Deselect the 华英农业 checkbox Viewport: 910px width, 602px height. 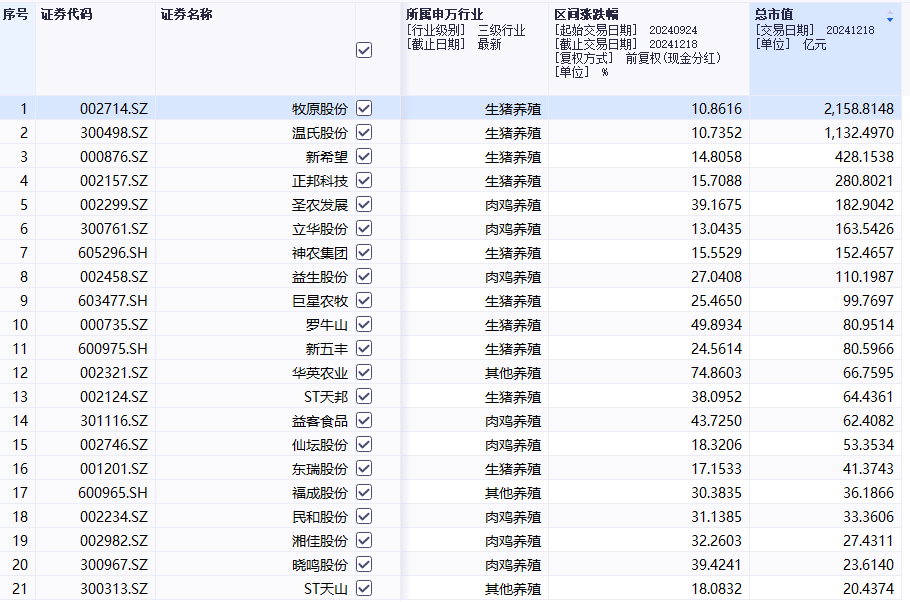pos(364,372)
